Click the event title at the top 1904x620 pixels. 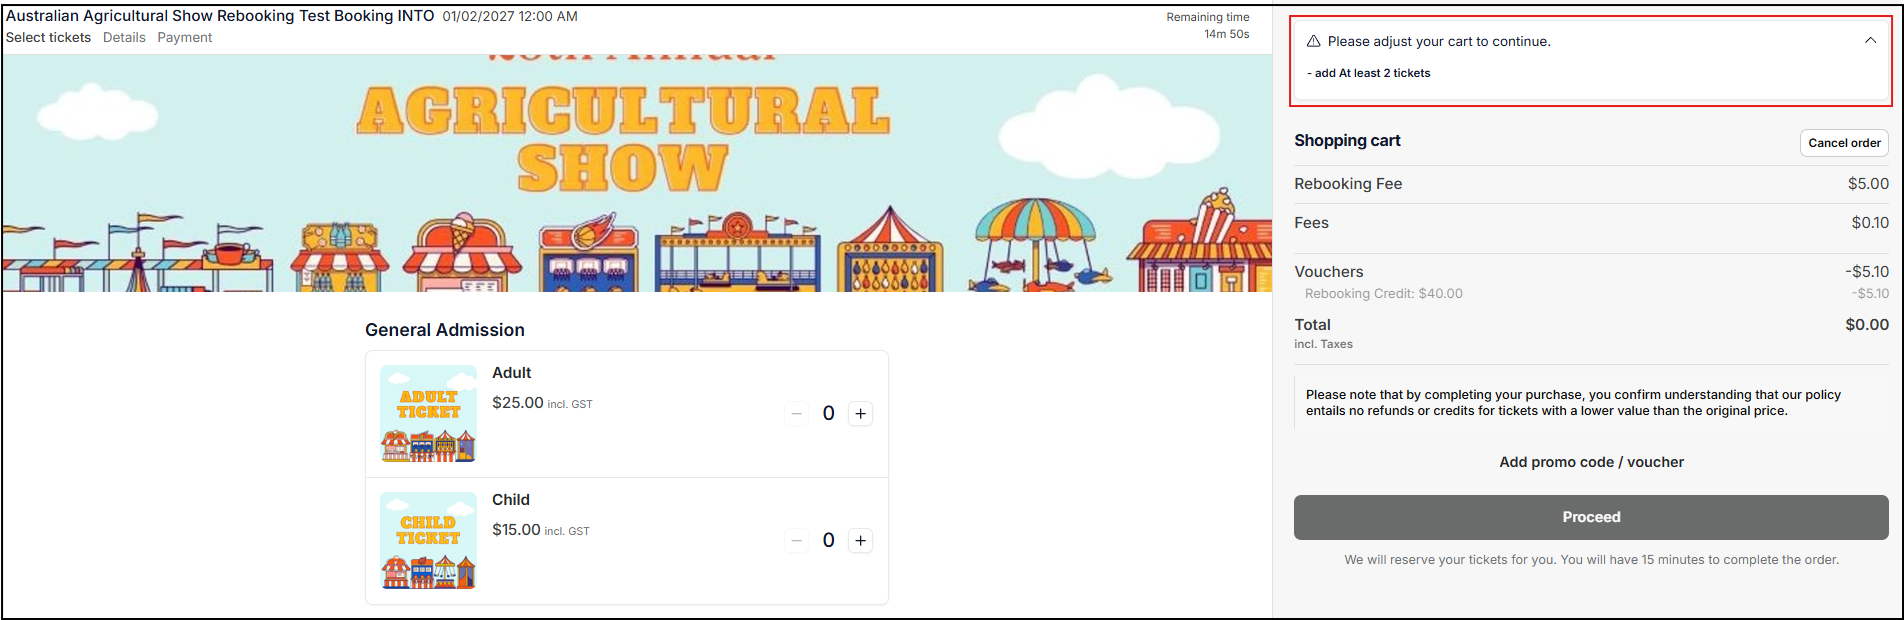pos(220,16)
